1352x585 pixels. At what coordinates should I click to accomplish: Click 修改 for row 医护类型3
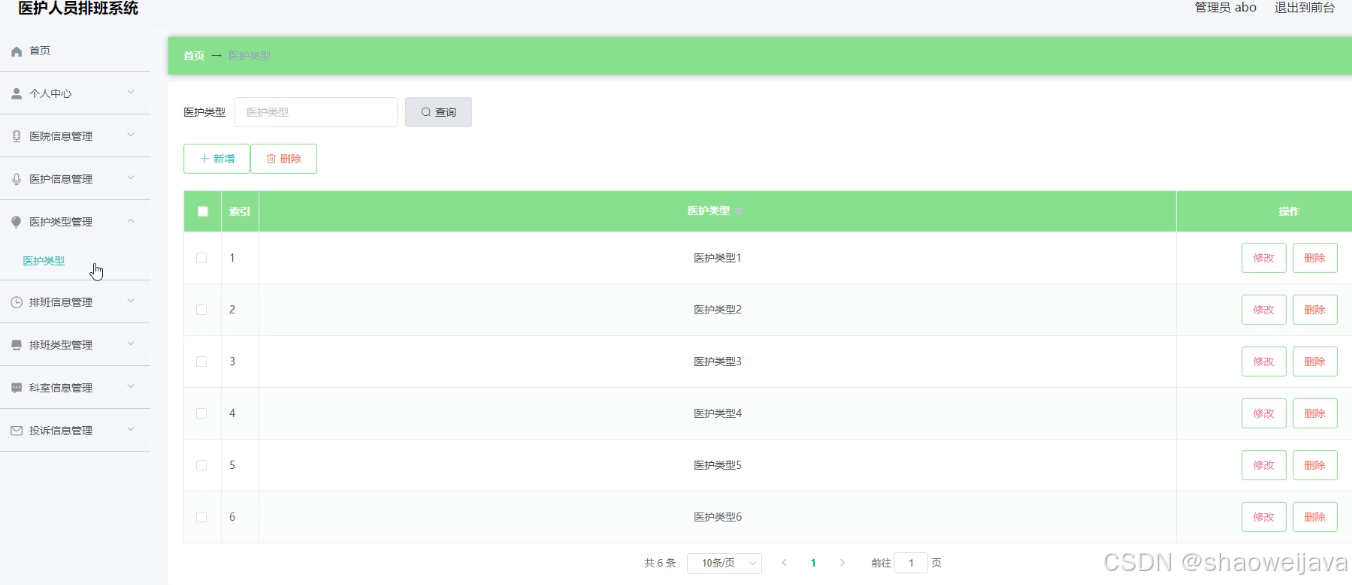pyautogui.click(x=1264, y=362)
